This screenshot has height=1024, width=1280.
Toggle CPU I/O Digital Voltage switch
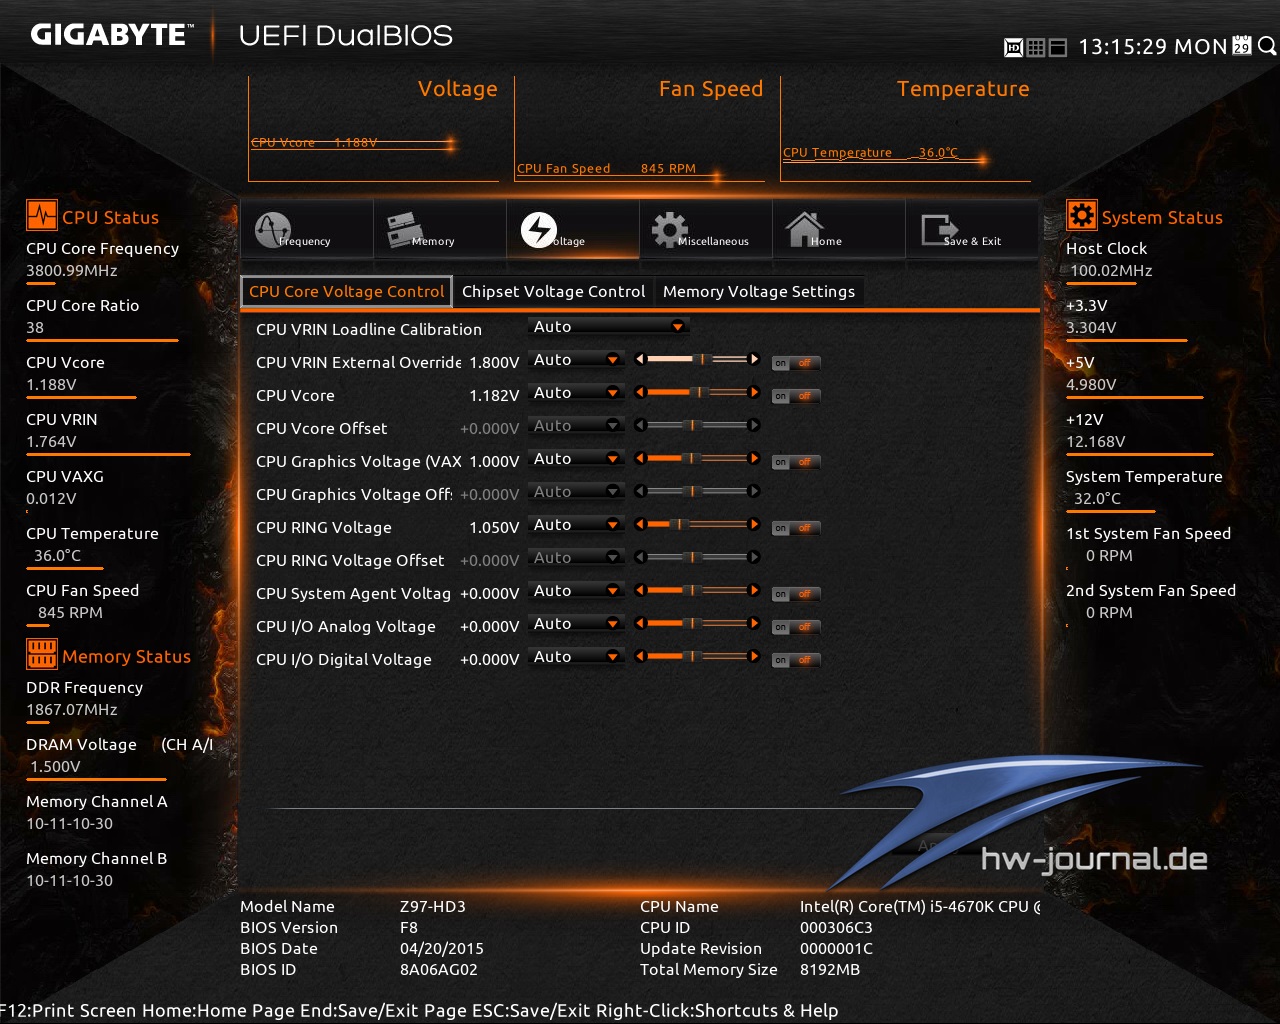coord(795,659)
